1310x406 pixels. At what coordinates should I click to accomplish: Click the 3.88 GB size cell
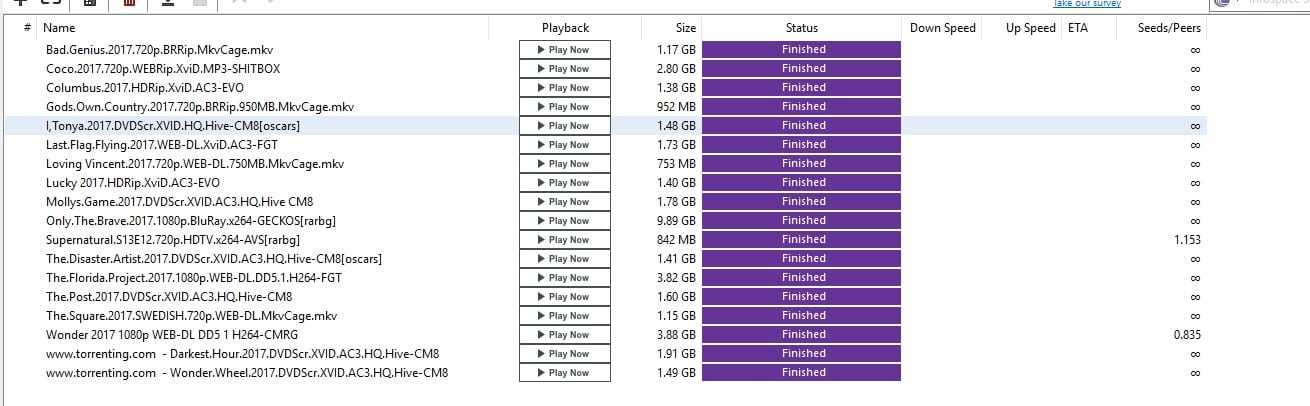(676, 334)
